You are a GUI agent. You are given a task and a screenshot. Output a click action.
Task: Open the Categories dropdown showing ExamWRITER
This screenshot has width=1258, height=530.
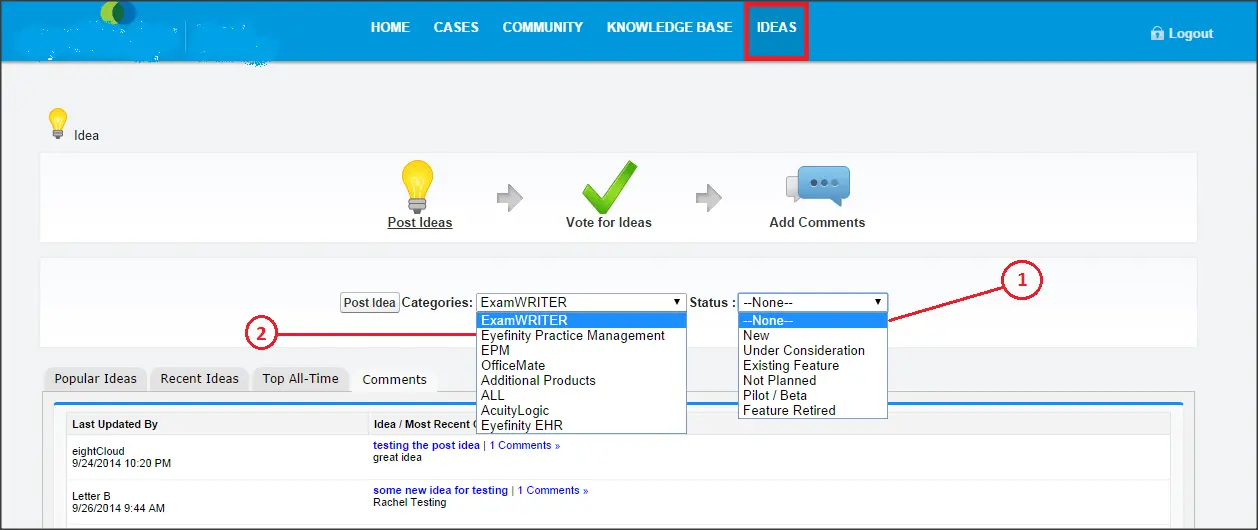(x=581, y=302)
